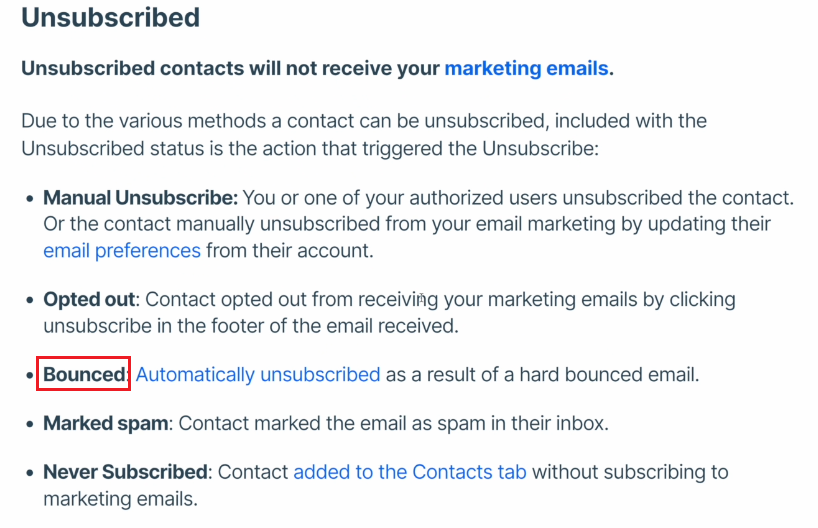Screen dimensions: 818x528
Task: Click the red-boxed "Bounced" term
Action: [x=84, y=375]
